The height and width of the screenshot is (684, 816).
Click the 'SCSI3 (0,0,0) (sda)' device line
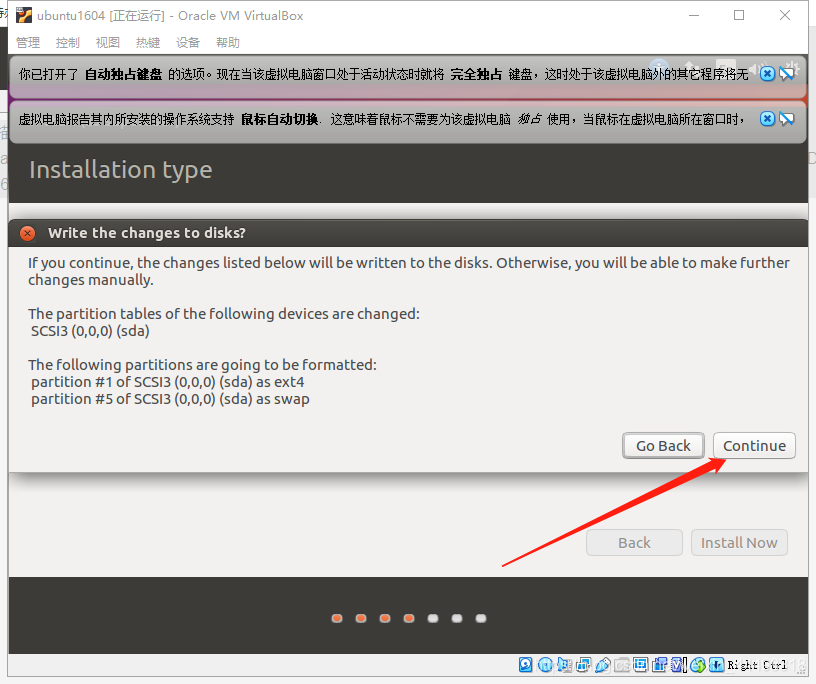[x=90, y=331]
